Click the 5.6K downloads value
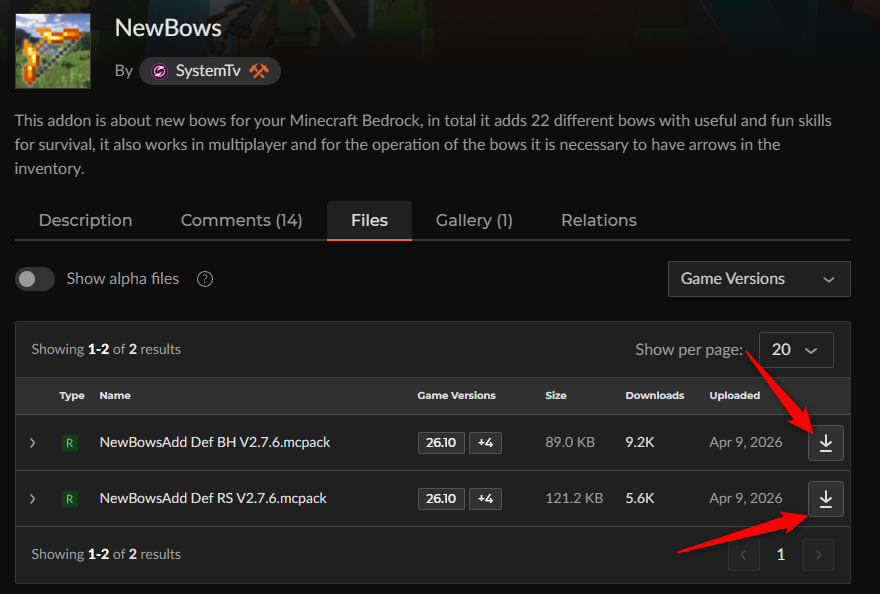Viewport: 880px width, 594px height. pyautogui.click(x=640, y=499)
